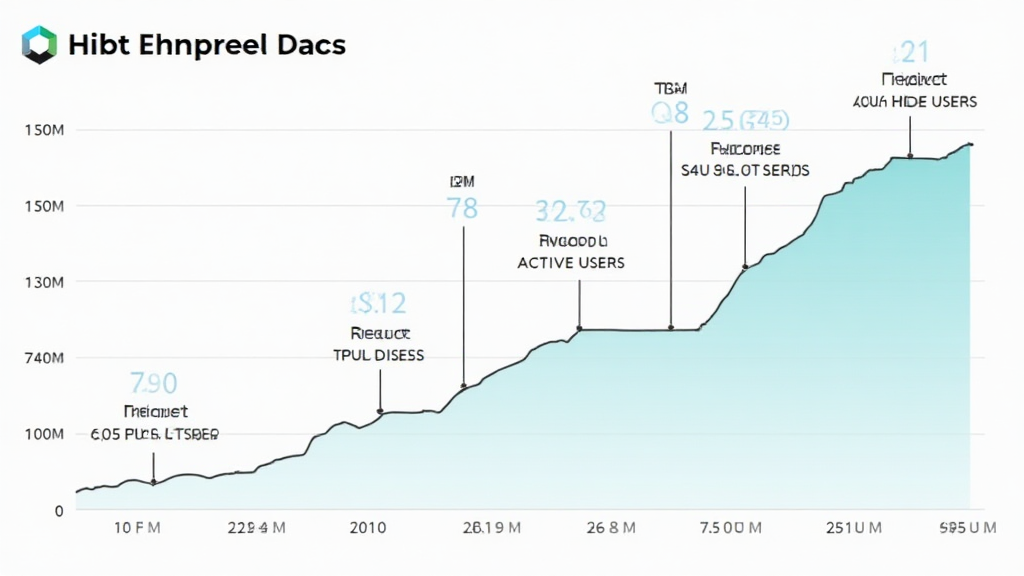Select the data point below the 7.90 annotation
Screen dimensions: 1024x576
(153, 482)
